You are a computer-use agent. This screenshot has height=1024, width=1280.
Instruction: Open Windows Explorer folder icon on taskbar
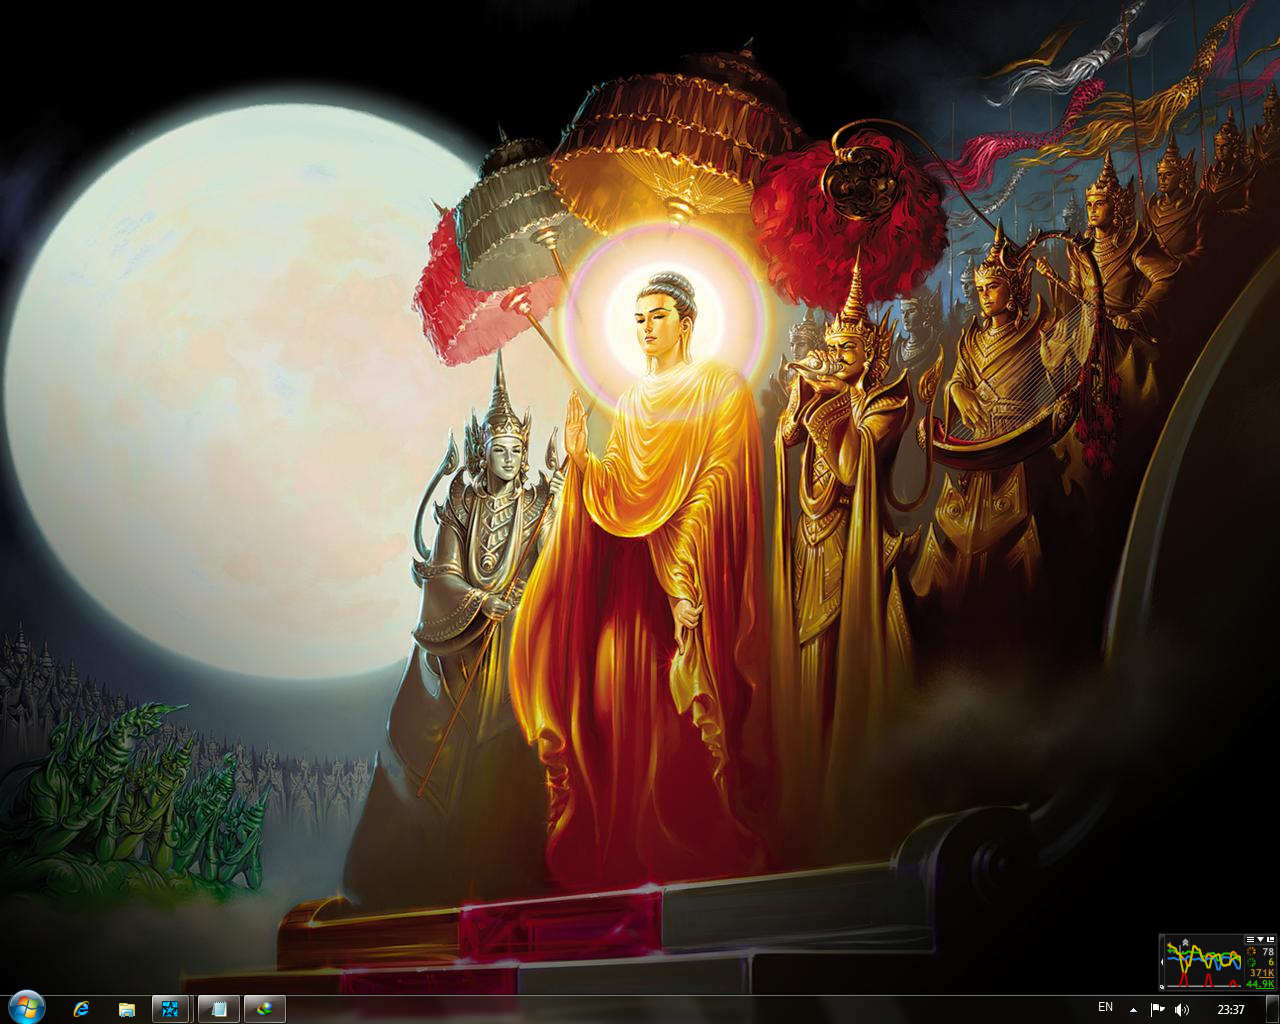127,1009
